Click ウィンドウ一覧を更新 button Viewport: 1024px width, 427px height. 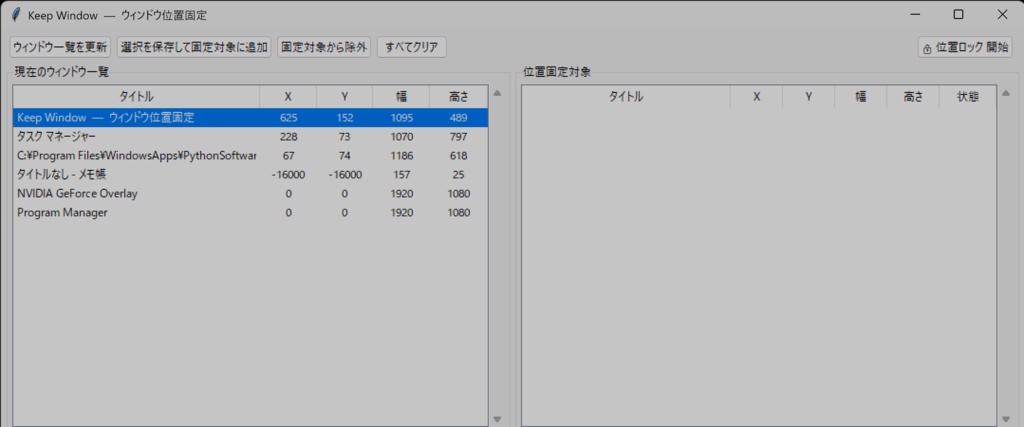pyautogui.click(x=60, y=47)
